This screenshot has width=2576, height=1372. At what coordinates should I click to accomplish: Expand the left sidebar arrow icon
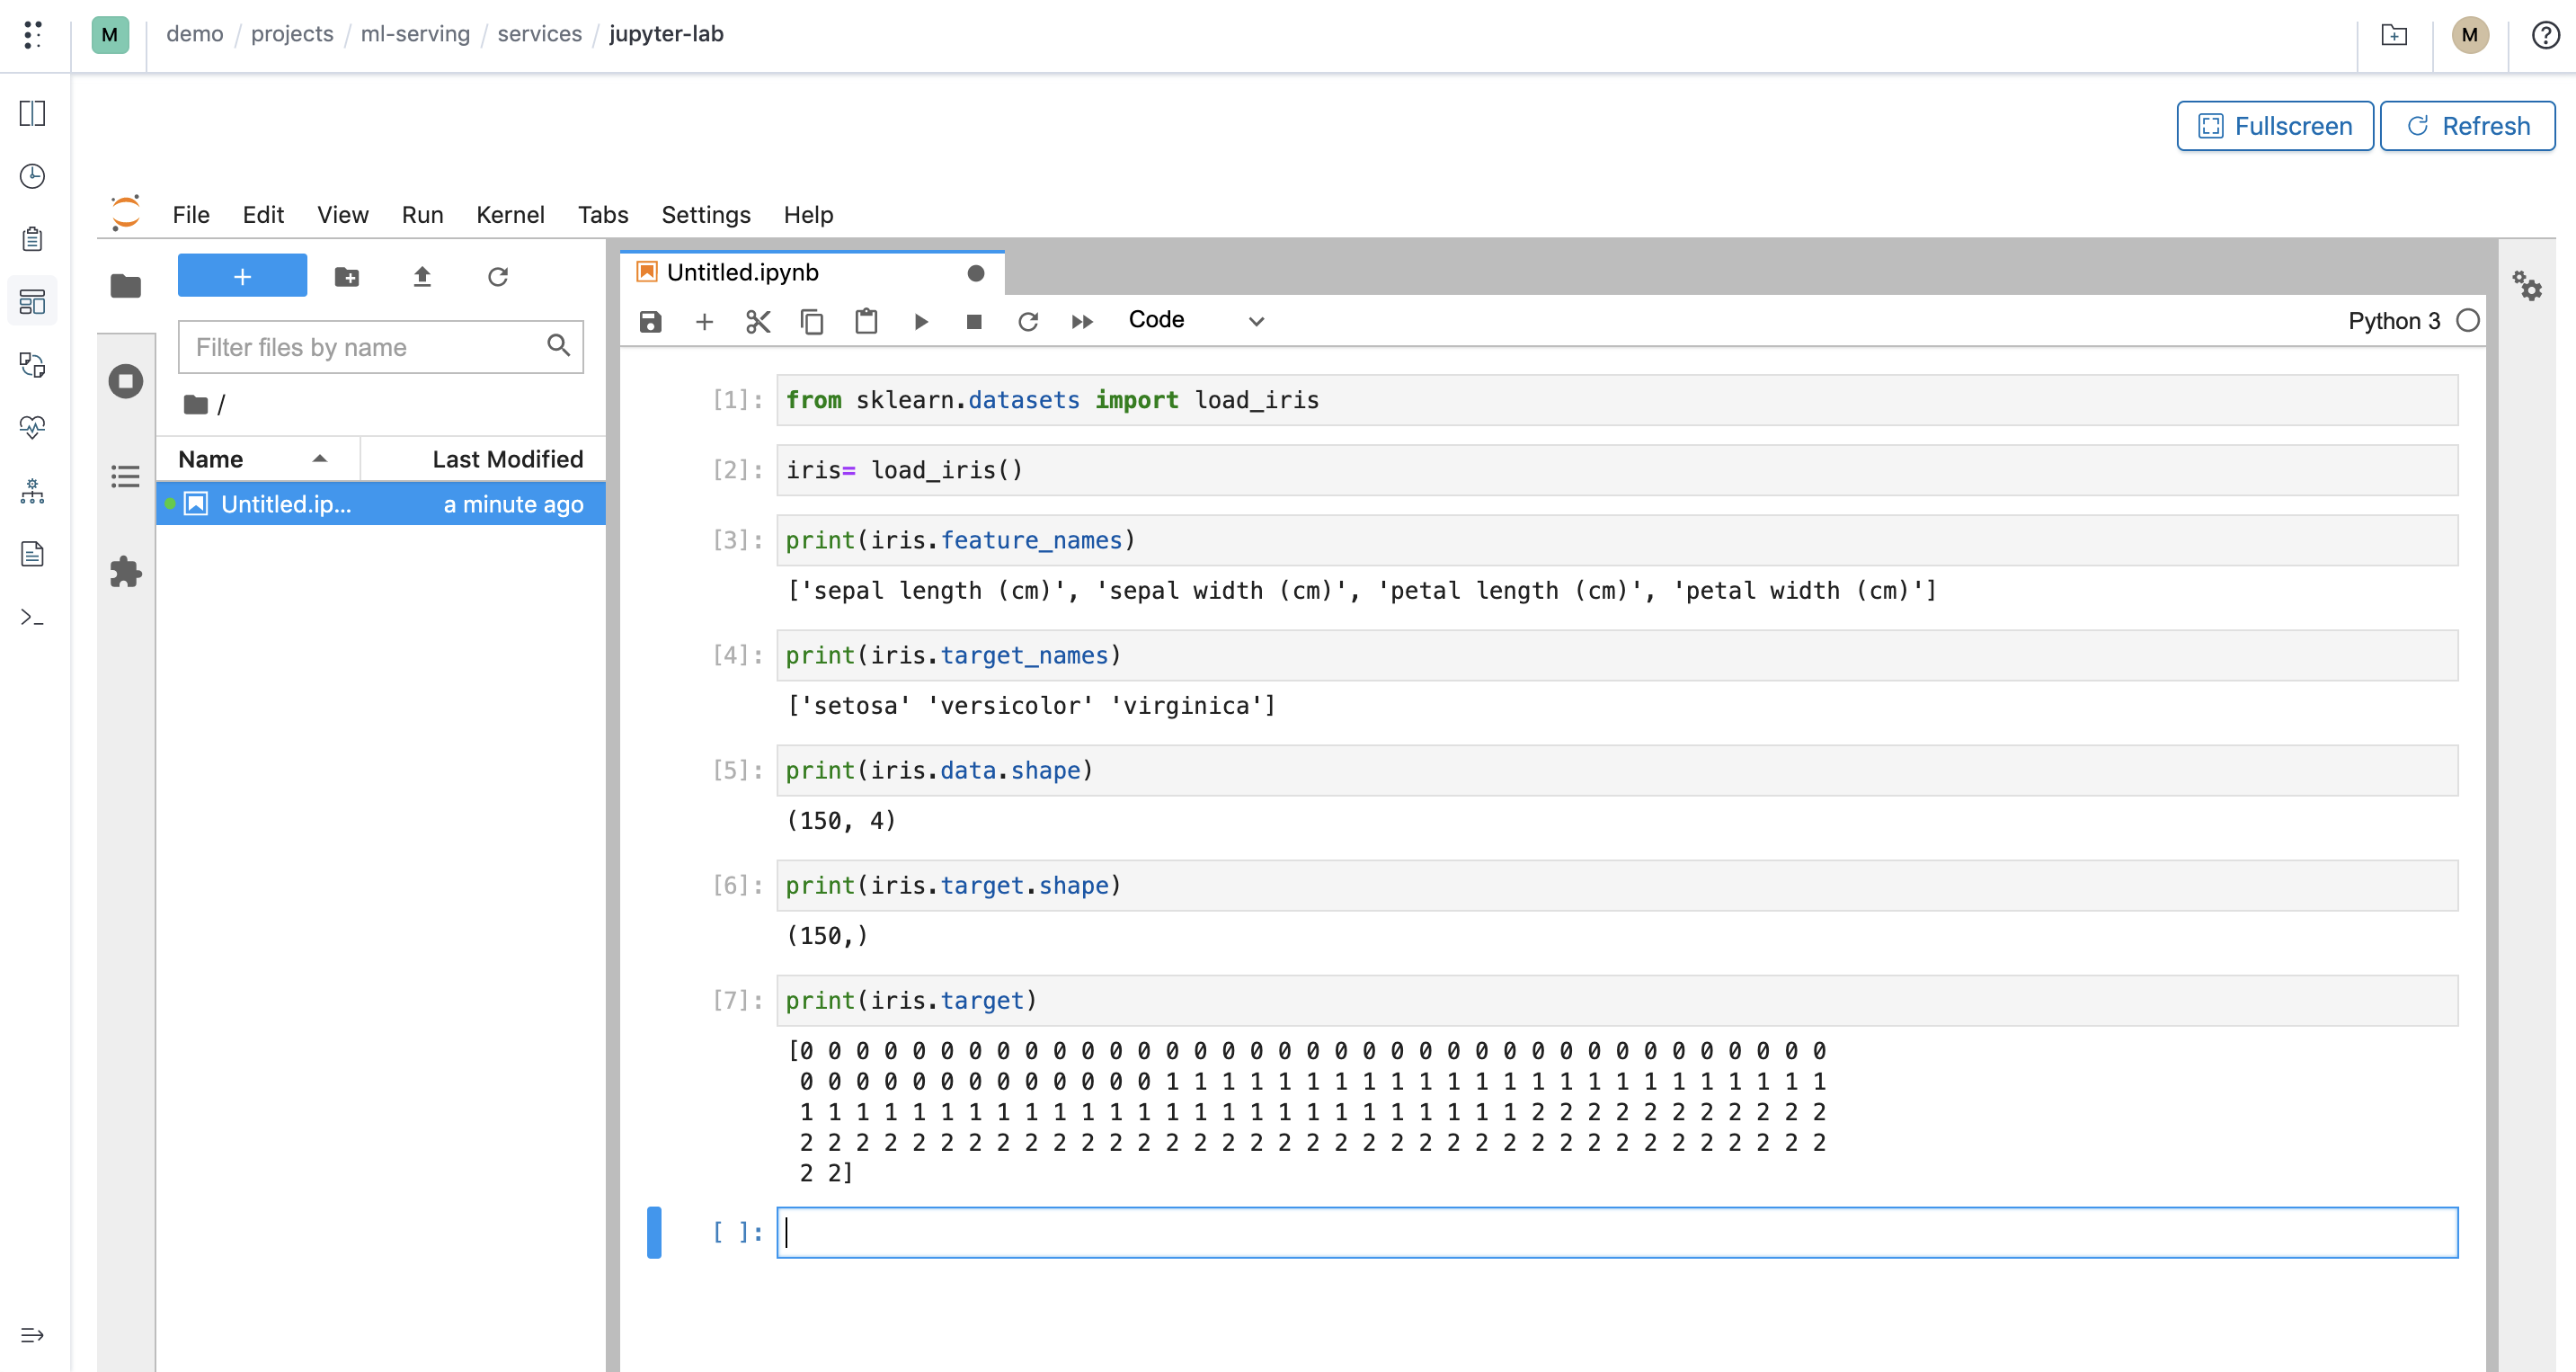click(32, 1335)
